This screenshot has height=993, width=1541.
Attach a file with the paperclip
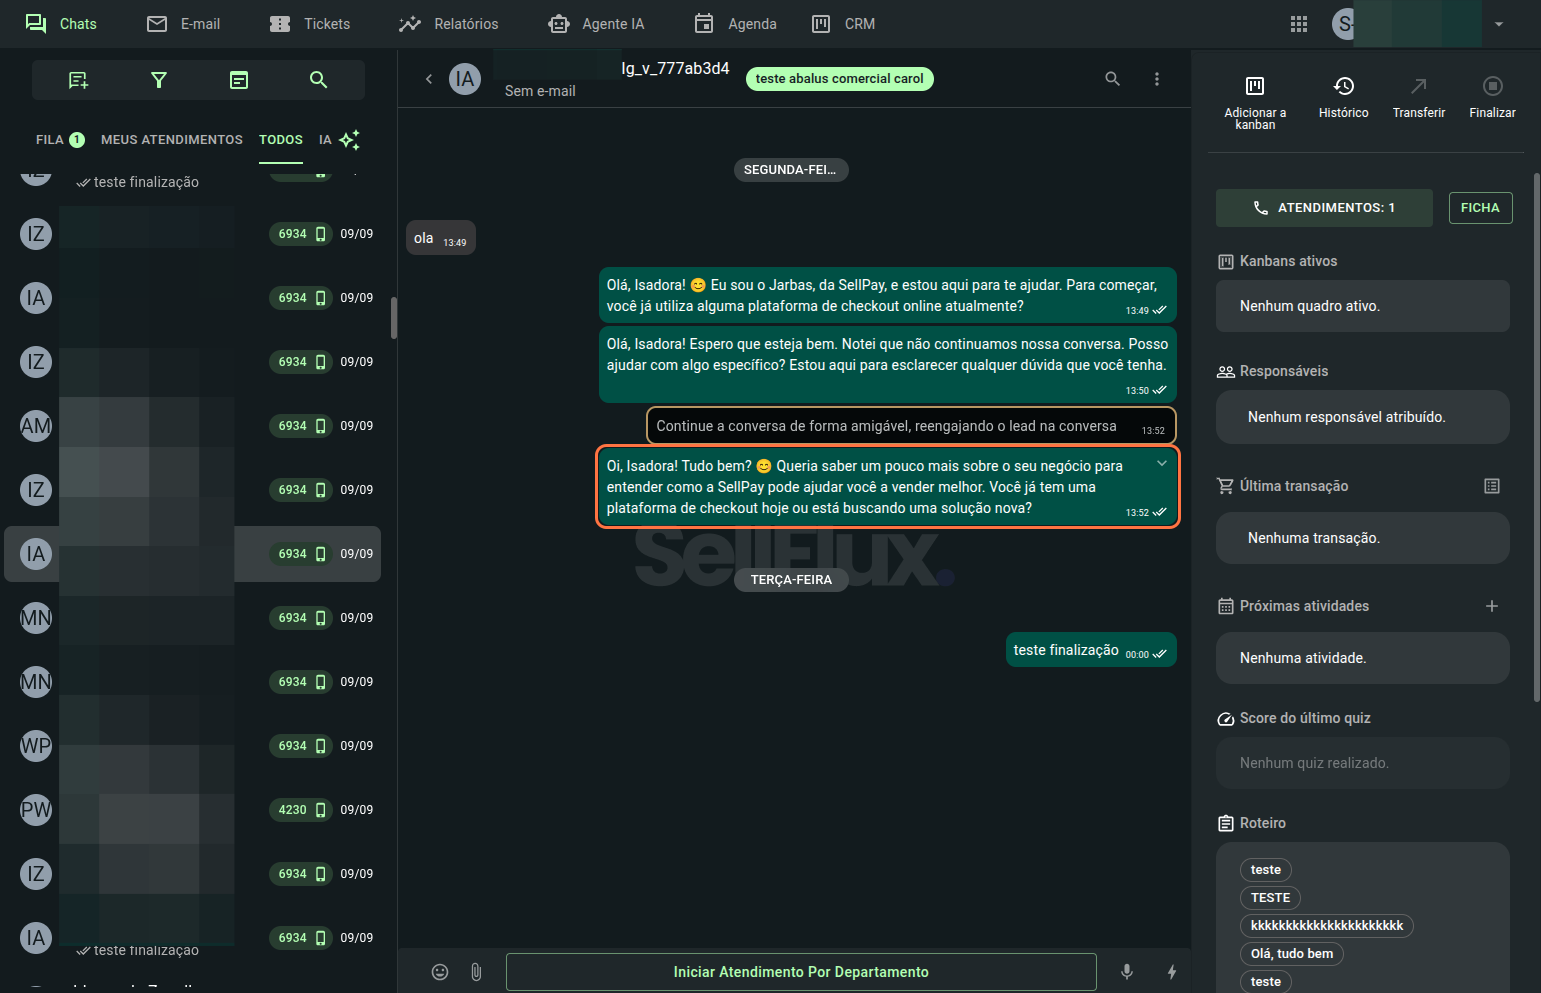[x=476, y=972]
